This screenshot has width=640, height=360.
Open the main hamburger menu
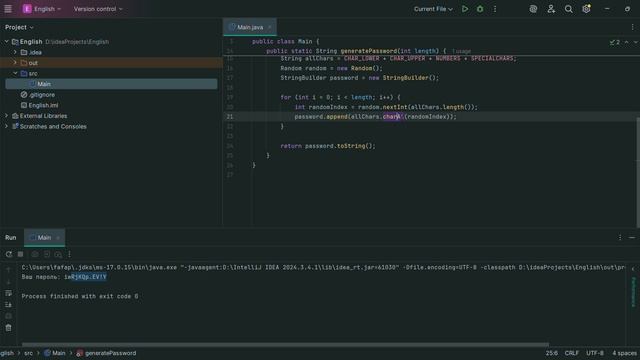coord(8,9)
